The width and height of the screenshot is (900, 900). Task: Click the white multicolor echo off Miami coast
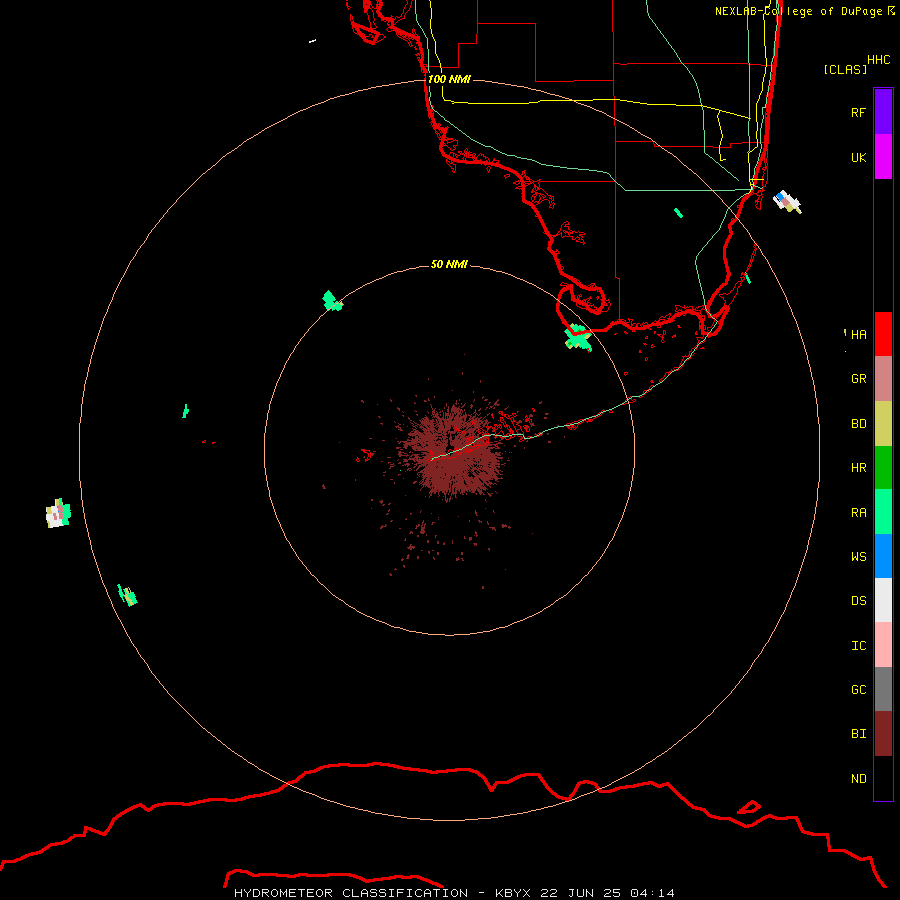786,201
